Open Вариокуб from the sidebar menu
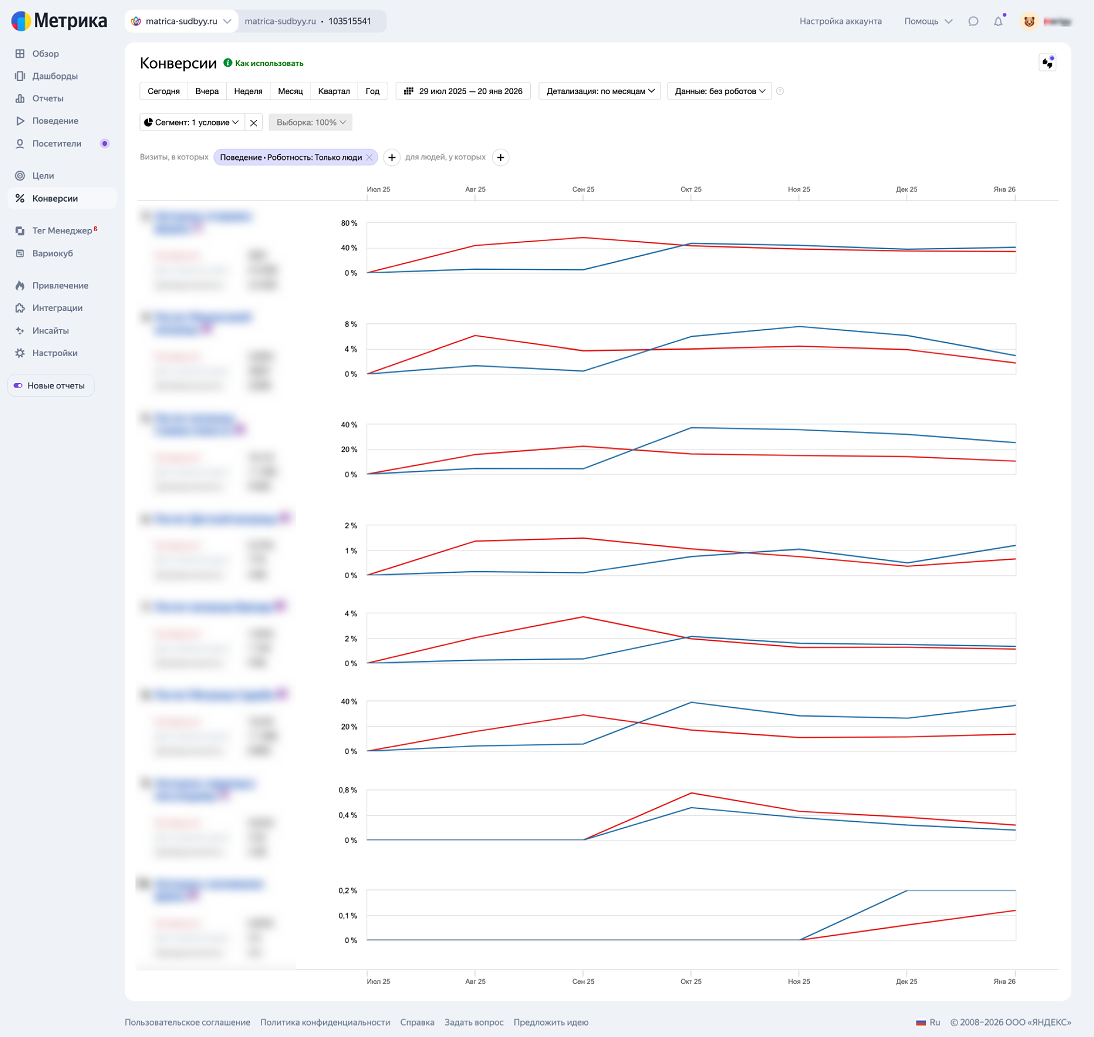The image size is (1094, 1037). (52, 253)
